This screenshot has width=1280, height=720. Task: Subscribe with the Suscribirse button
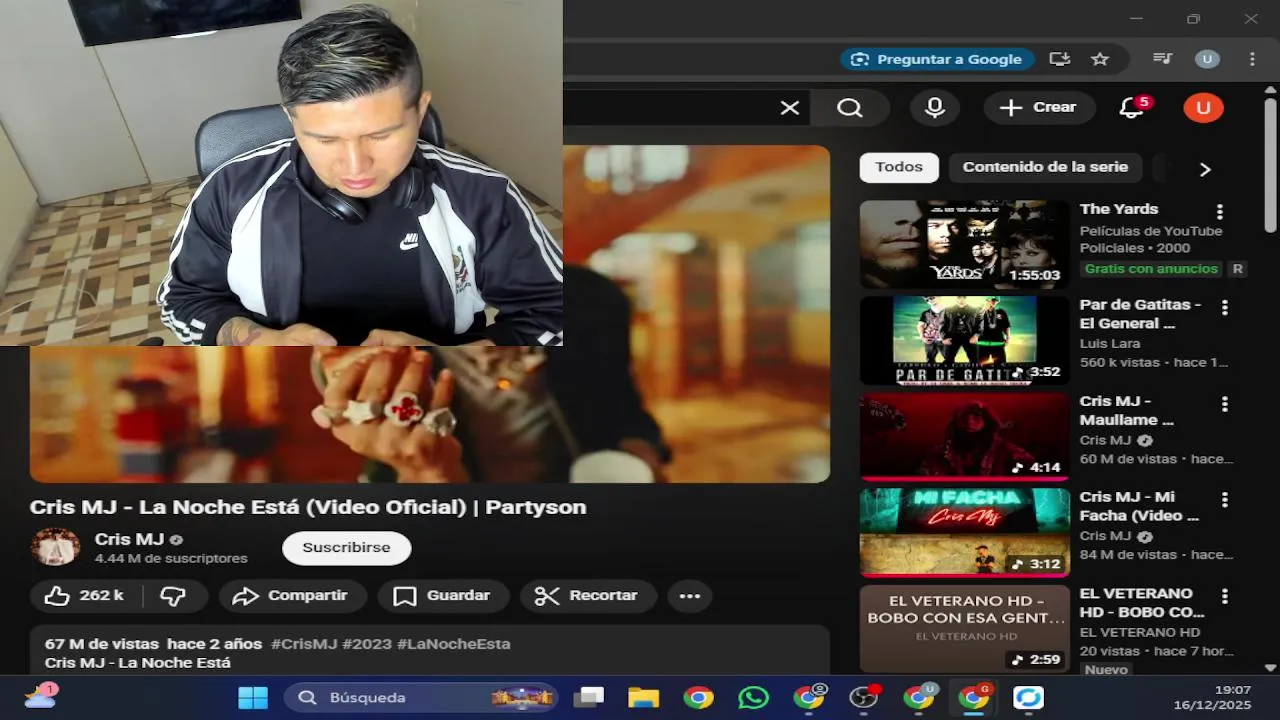(346, 548)
